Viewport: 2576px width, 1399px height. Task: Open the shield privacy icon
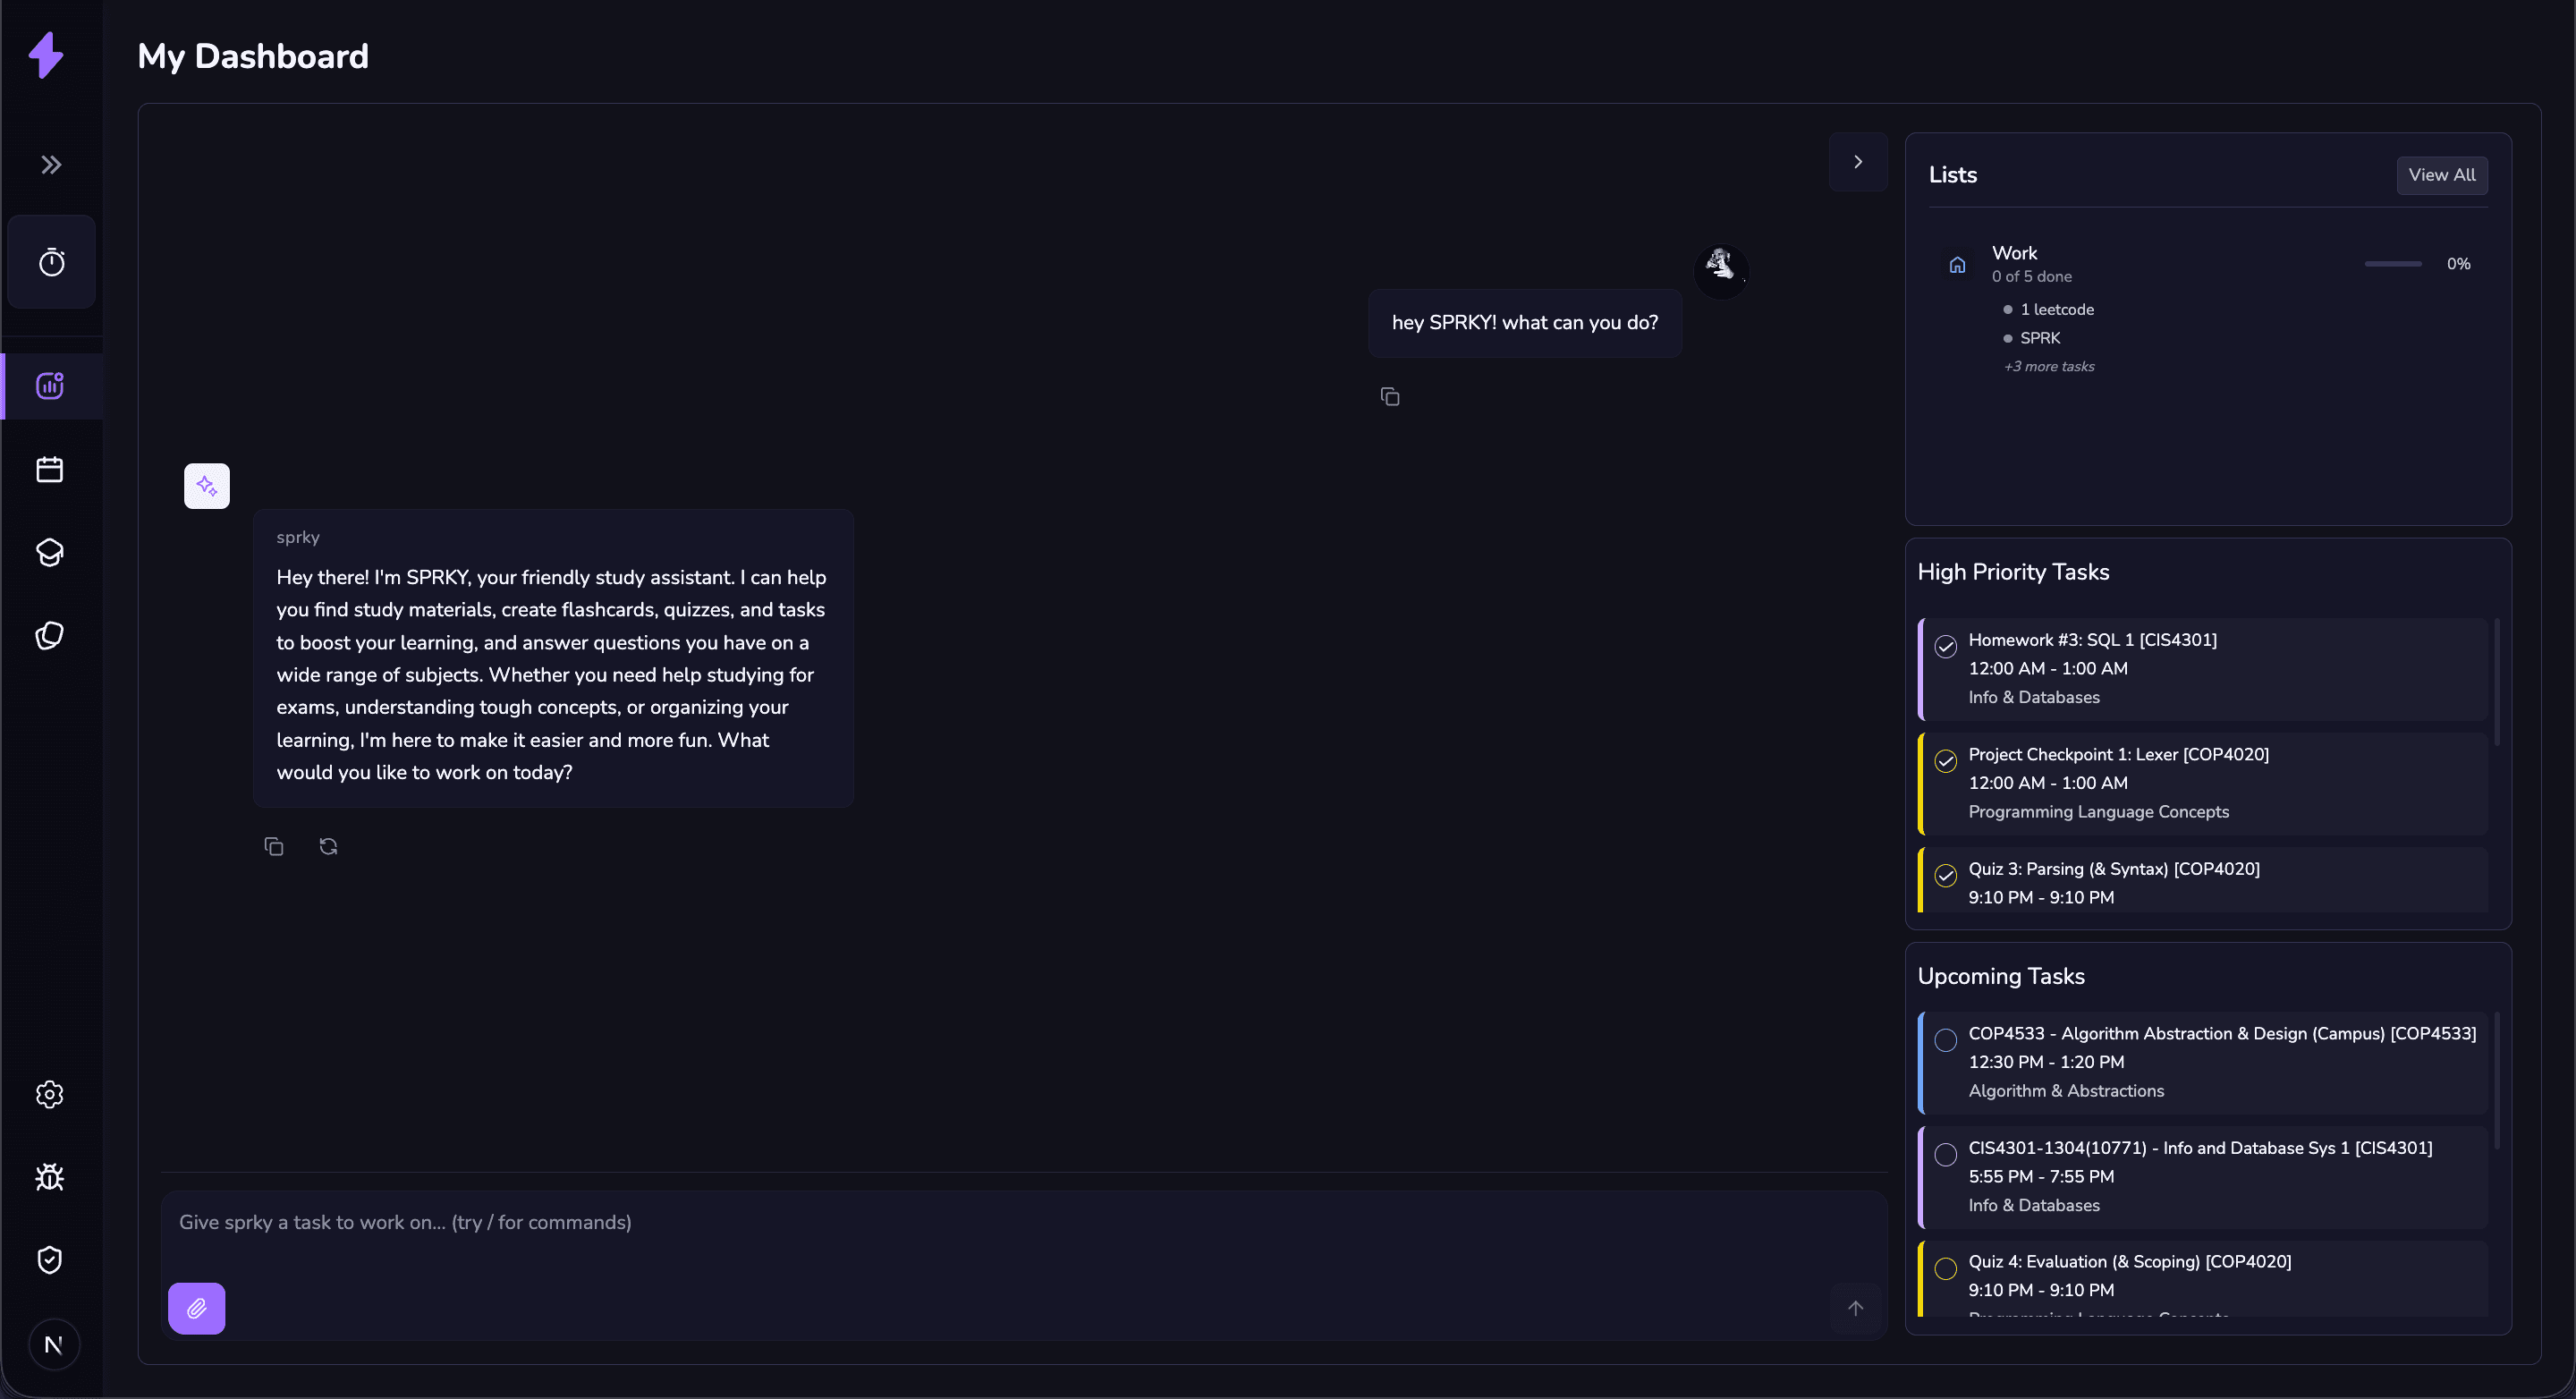(50, 1259)
